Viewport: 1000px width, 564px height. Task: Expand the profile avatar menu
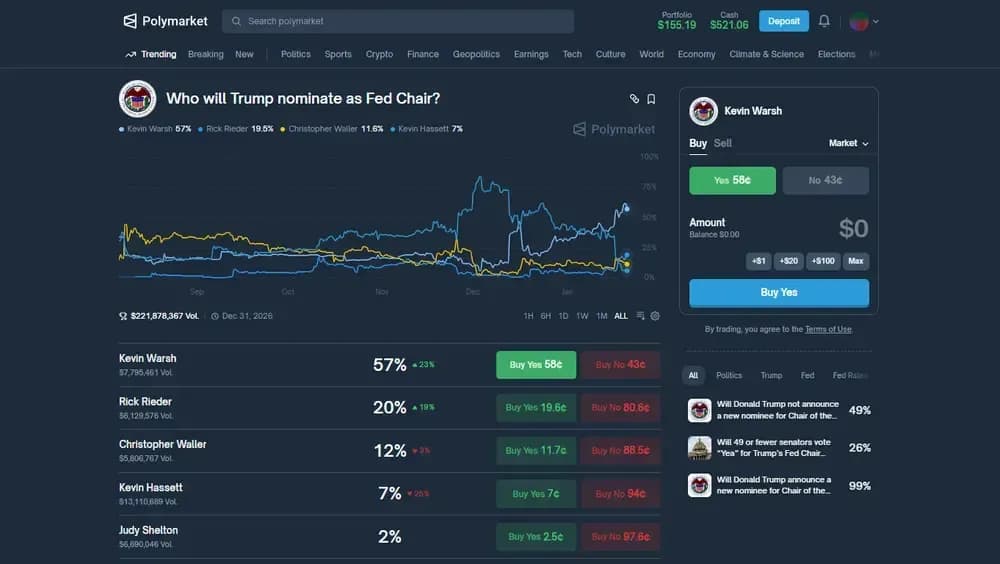point(864,21)
